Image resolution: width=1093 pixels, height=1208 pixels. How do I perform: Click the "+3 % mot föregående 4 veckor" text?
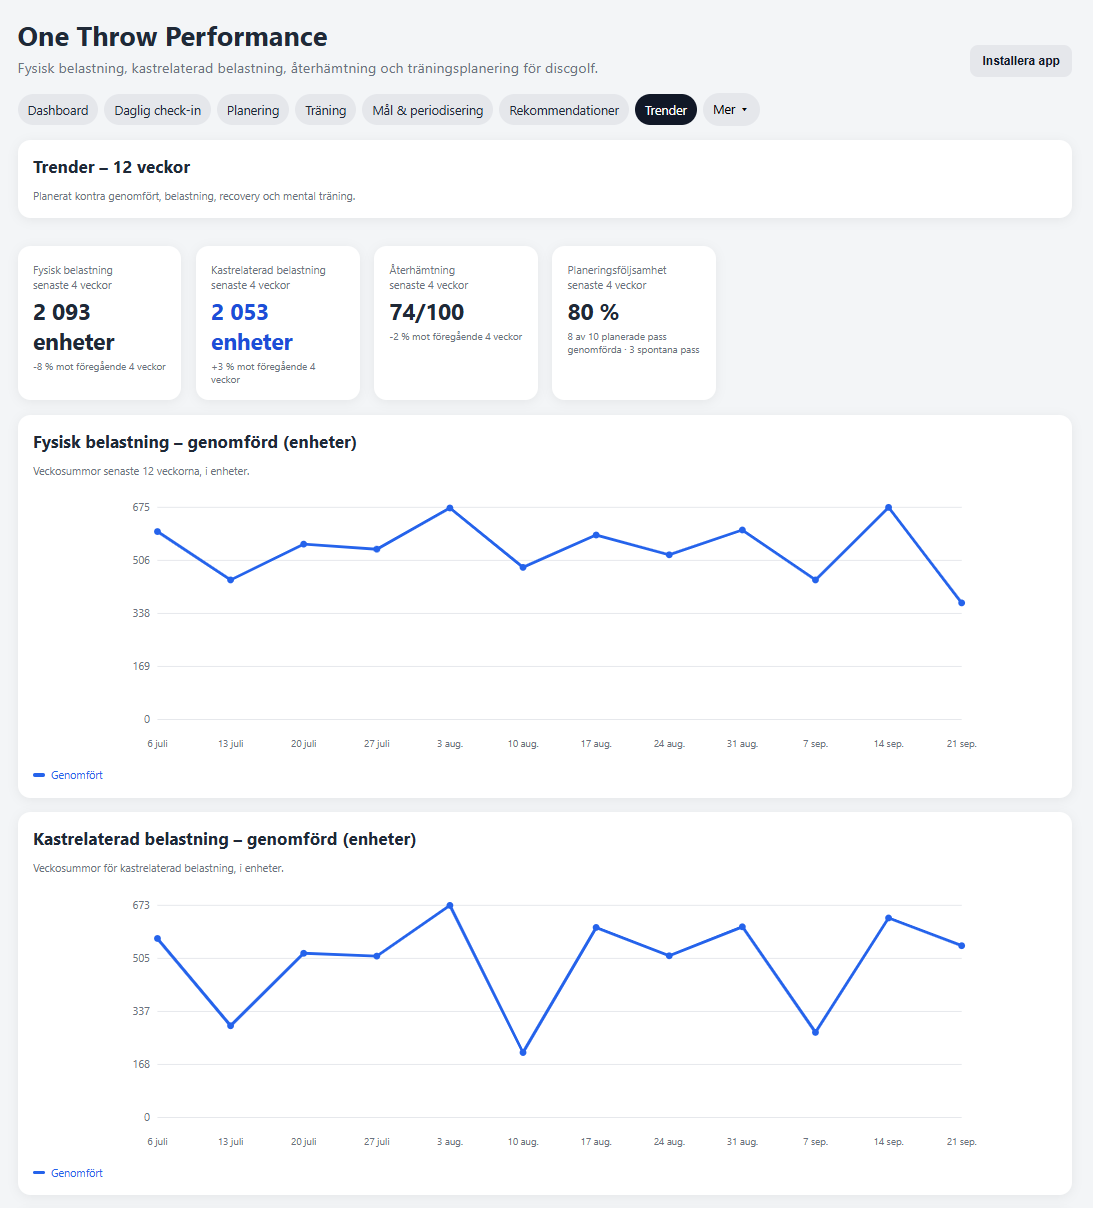coord(263,373)
